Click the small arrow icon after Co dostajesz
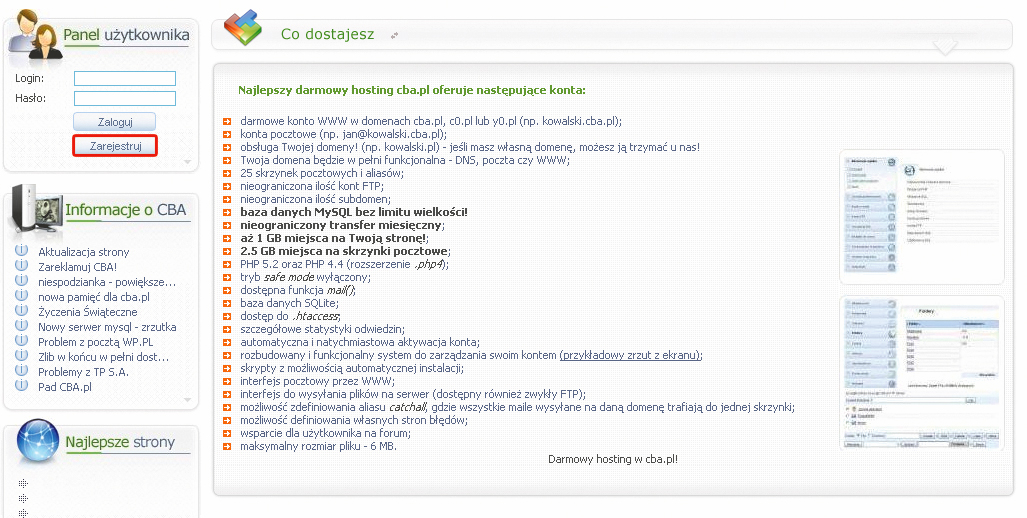The image size is (1027, 518). [x=394, y=36]
